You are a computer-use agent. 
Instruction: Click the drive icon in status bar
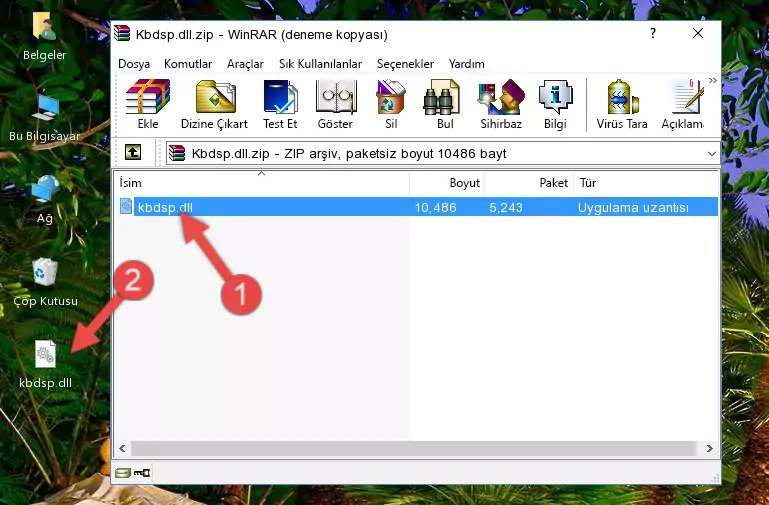123,473
